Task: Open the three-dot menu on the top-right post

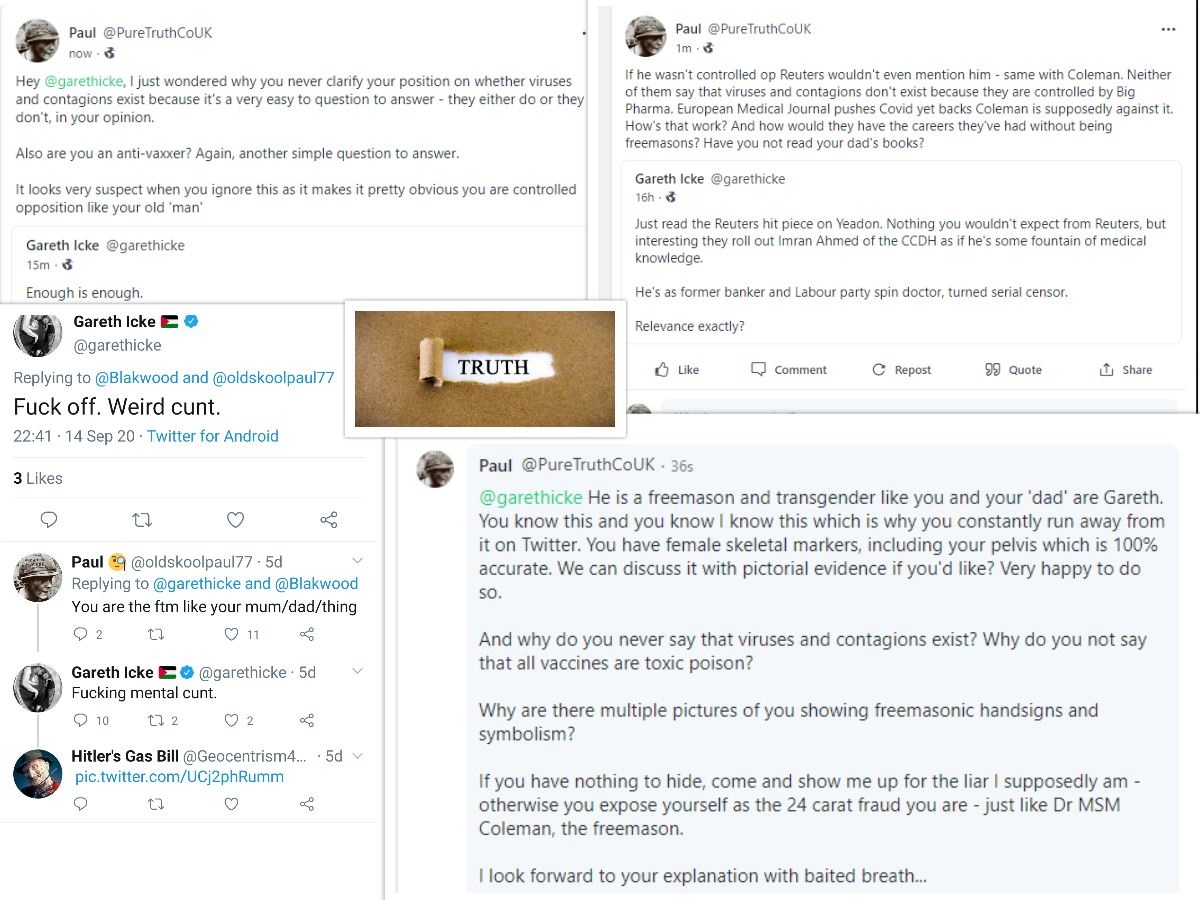Action: coord(1168,30)
